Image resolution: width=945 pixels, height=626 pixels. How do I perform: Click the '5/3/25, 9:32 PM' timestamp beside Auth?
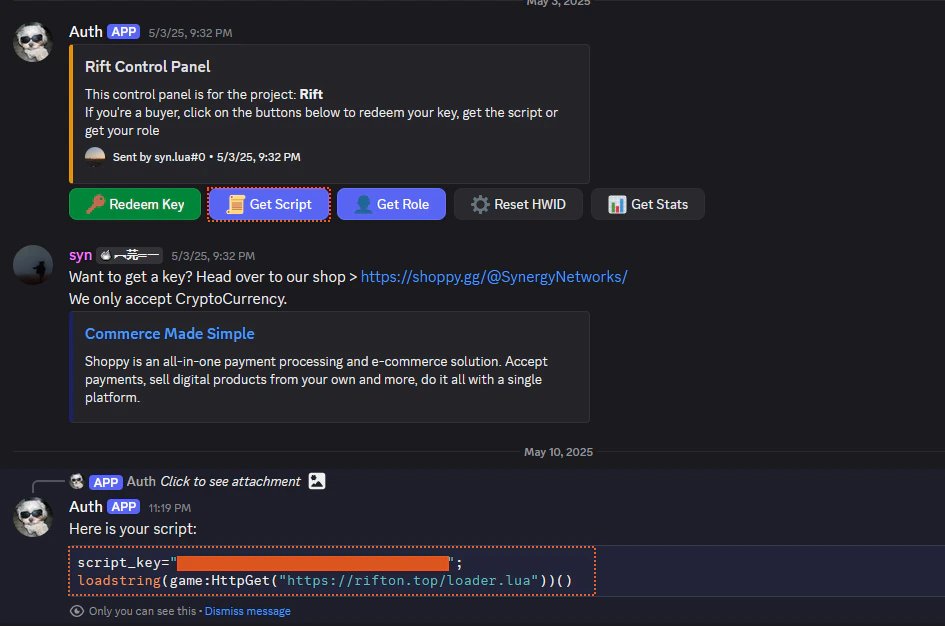click(190, 33)
